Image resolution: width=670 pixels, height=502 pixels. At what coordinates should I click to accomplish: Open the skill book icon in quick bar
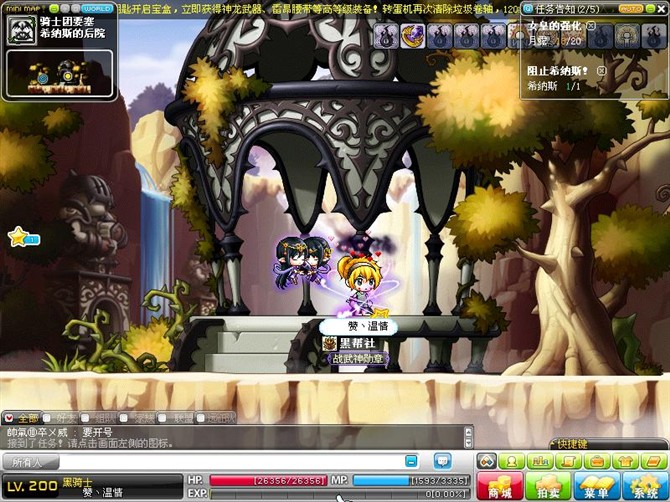pos(653,461)
